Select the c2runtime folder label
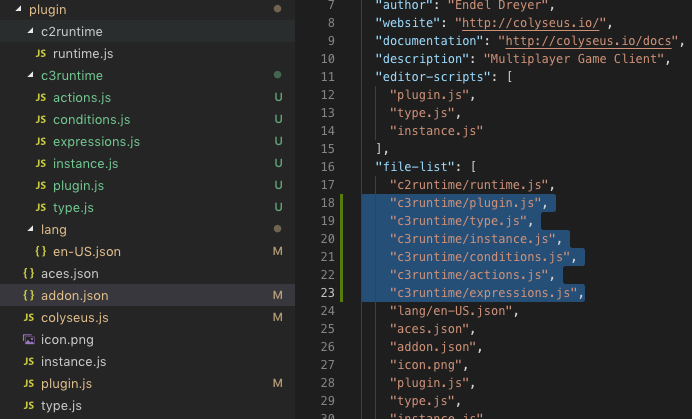Viewport: 692px width, 419px height. click(71, 31)
